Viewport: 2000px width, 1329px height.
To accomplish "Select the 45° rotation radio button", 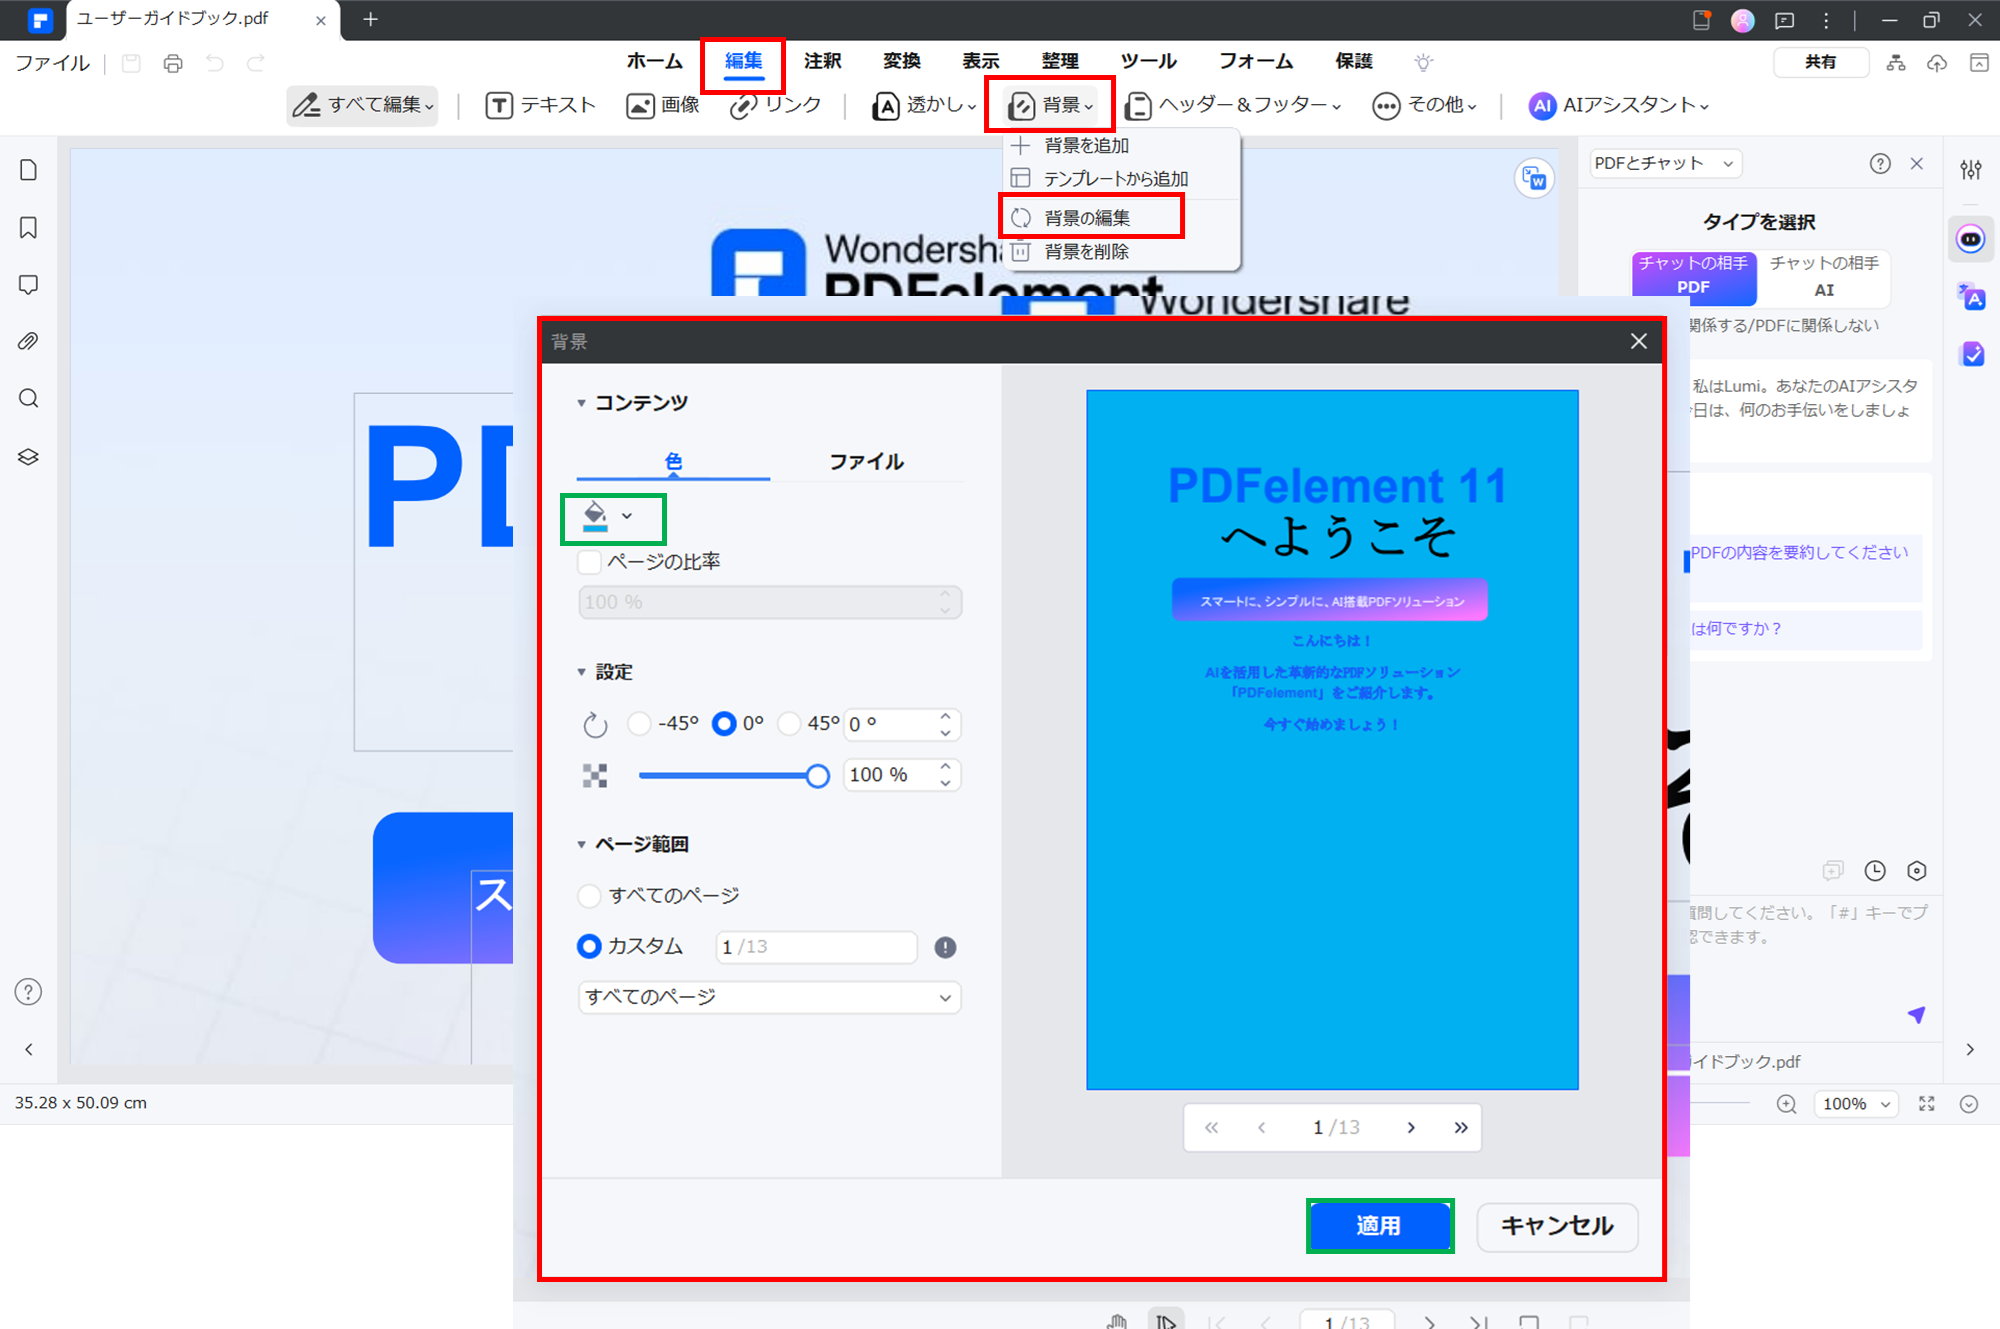I will pyautogui.click(x=790, y=723).
